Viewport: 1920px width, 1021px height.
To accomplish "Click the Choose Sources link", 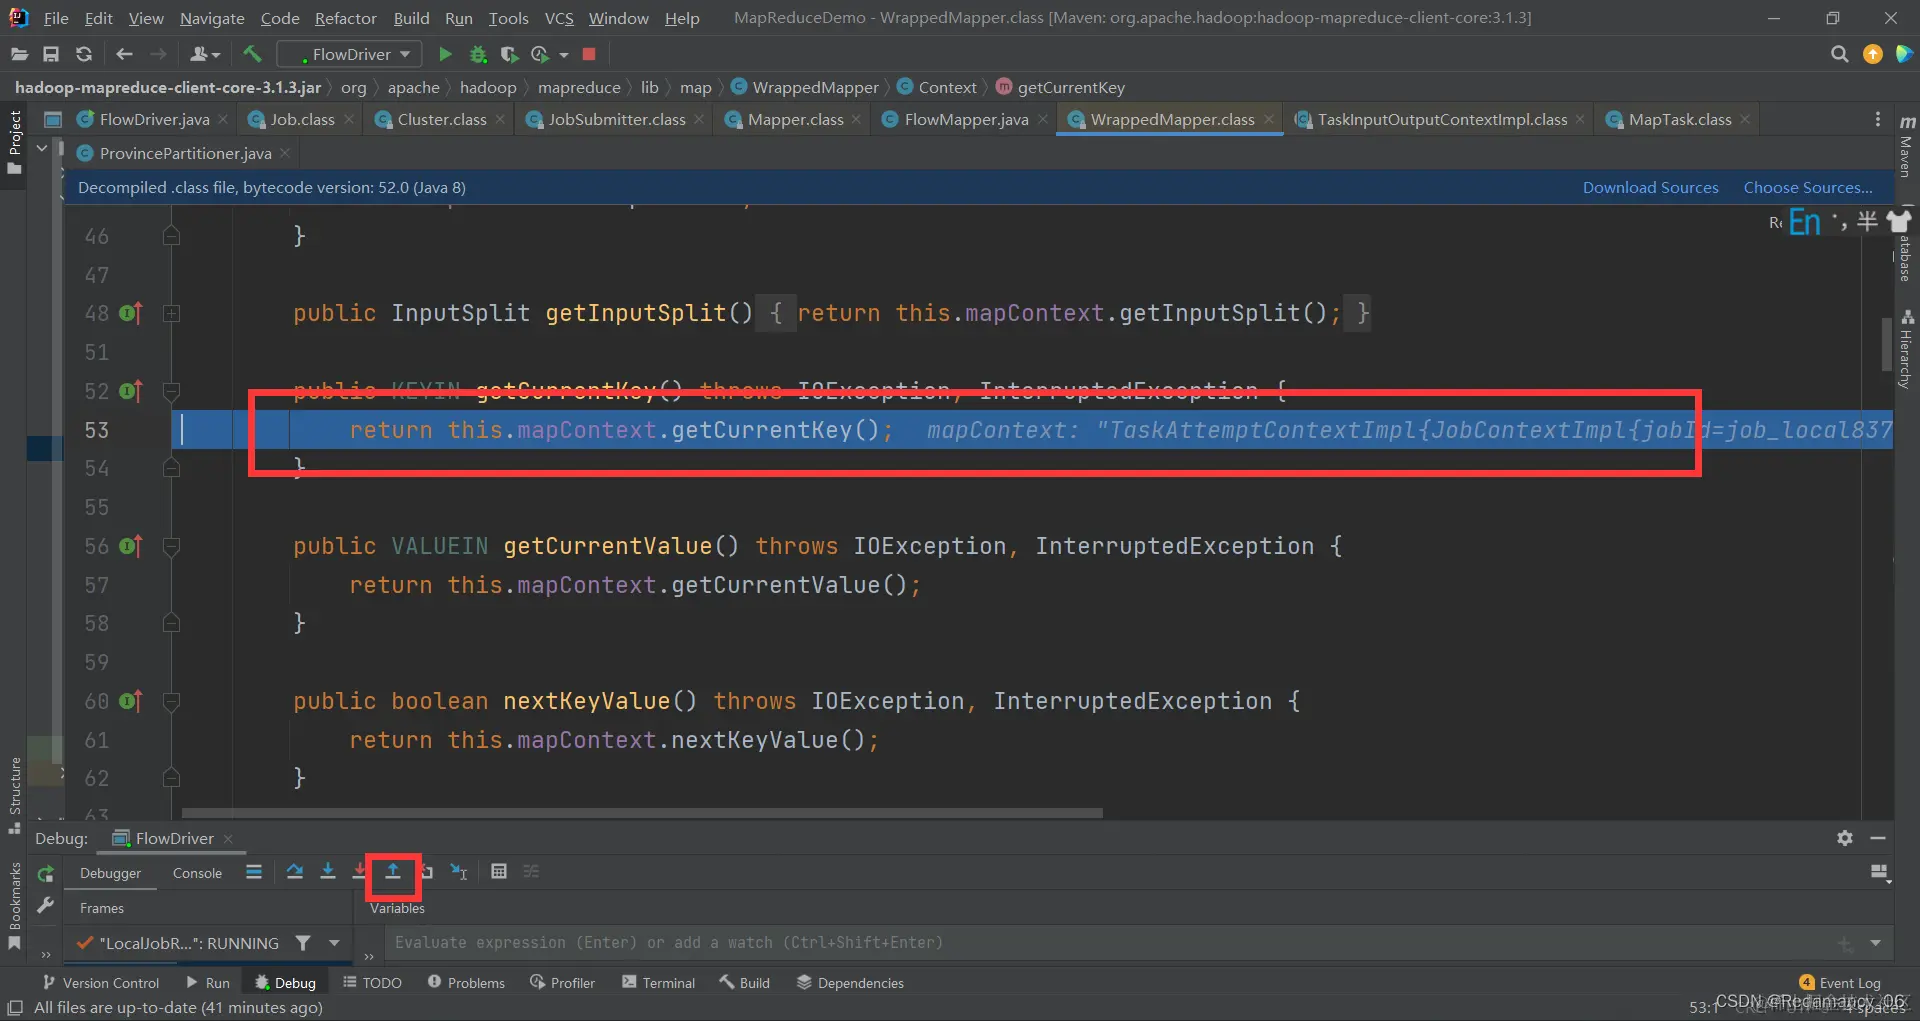I will [x=1808, y=187].
